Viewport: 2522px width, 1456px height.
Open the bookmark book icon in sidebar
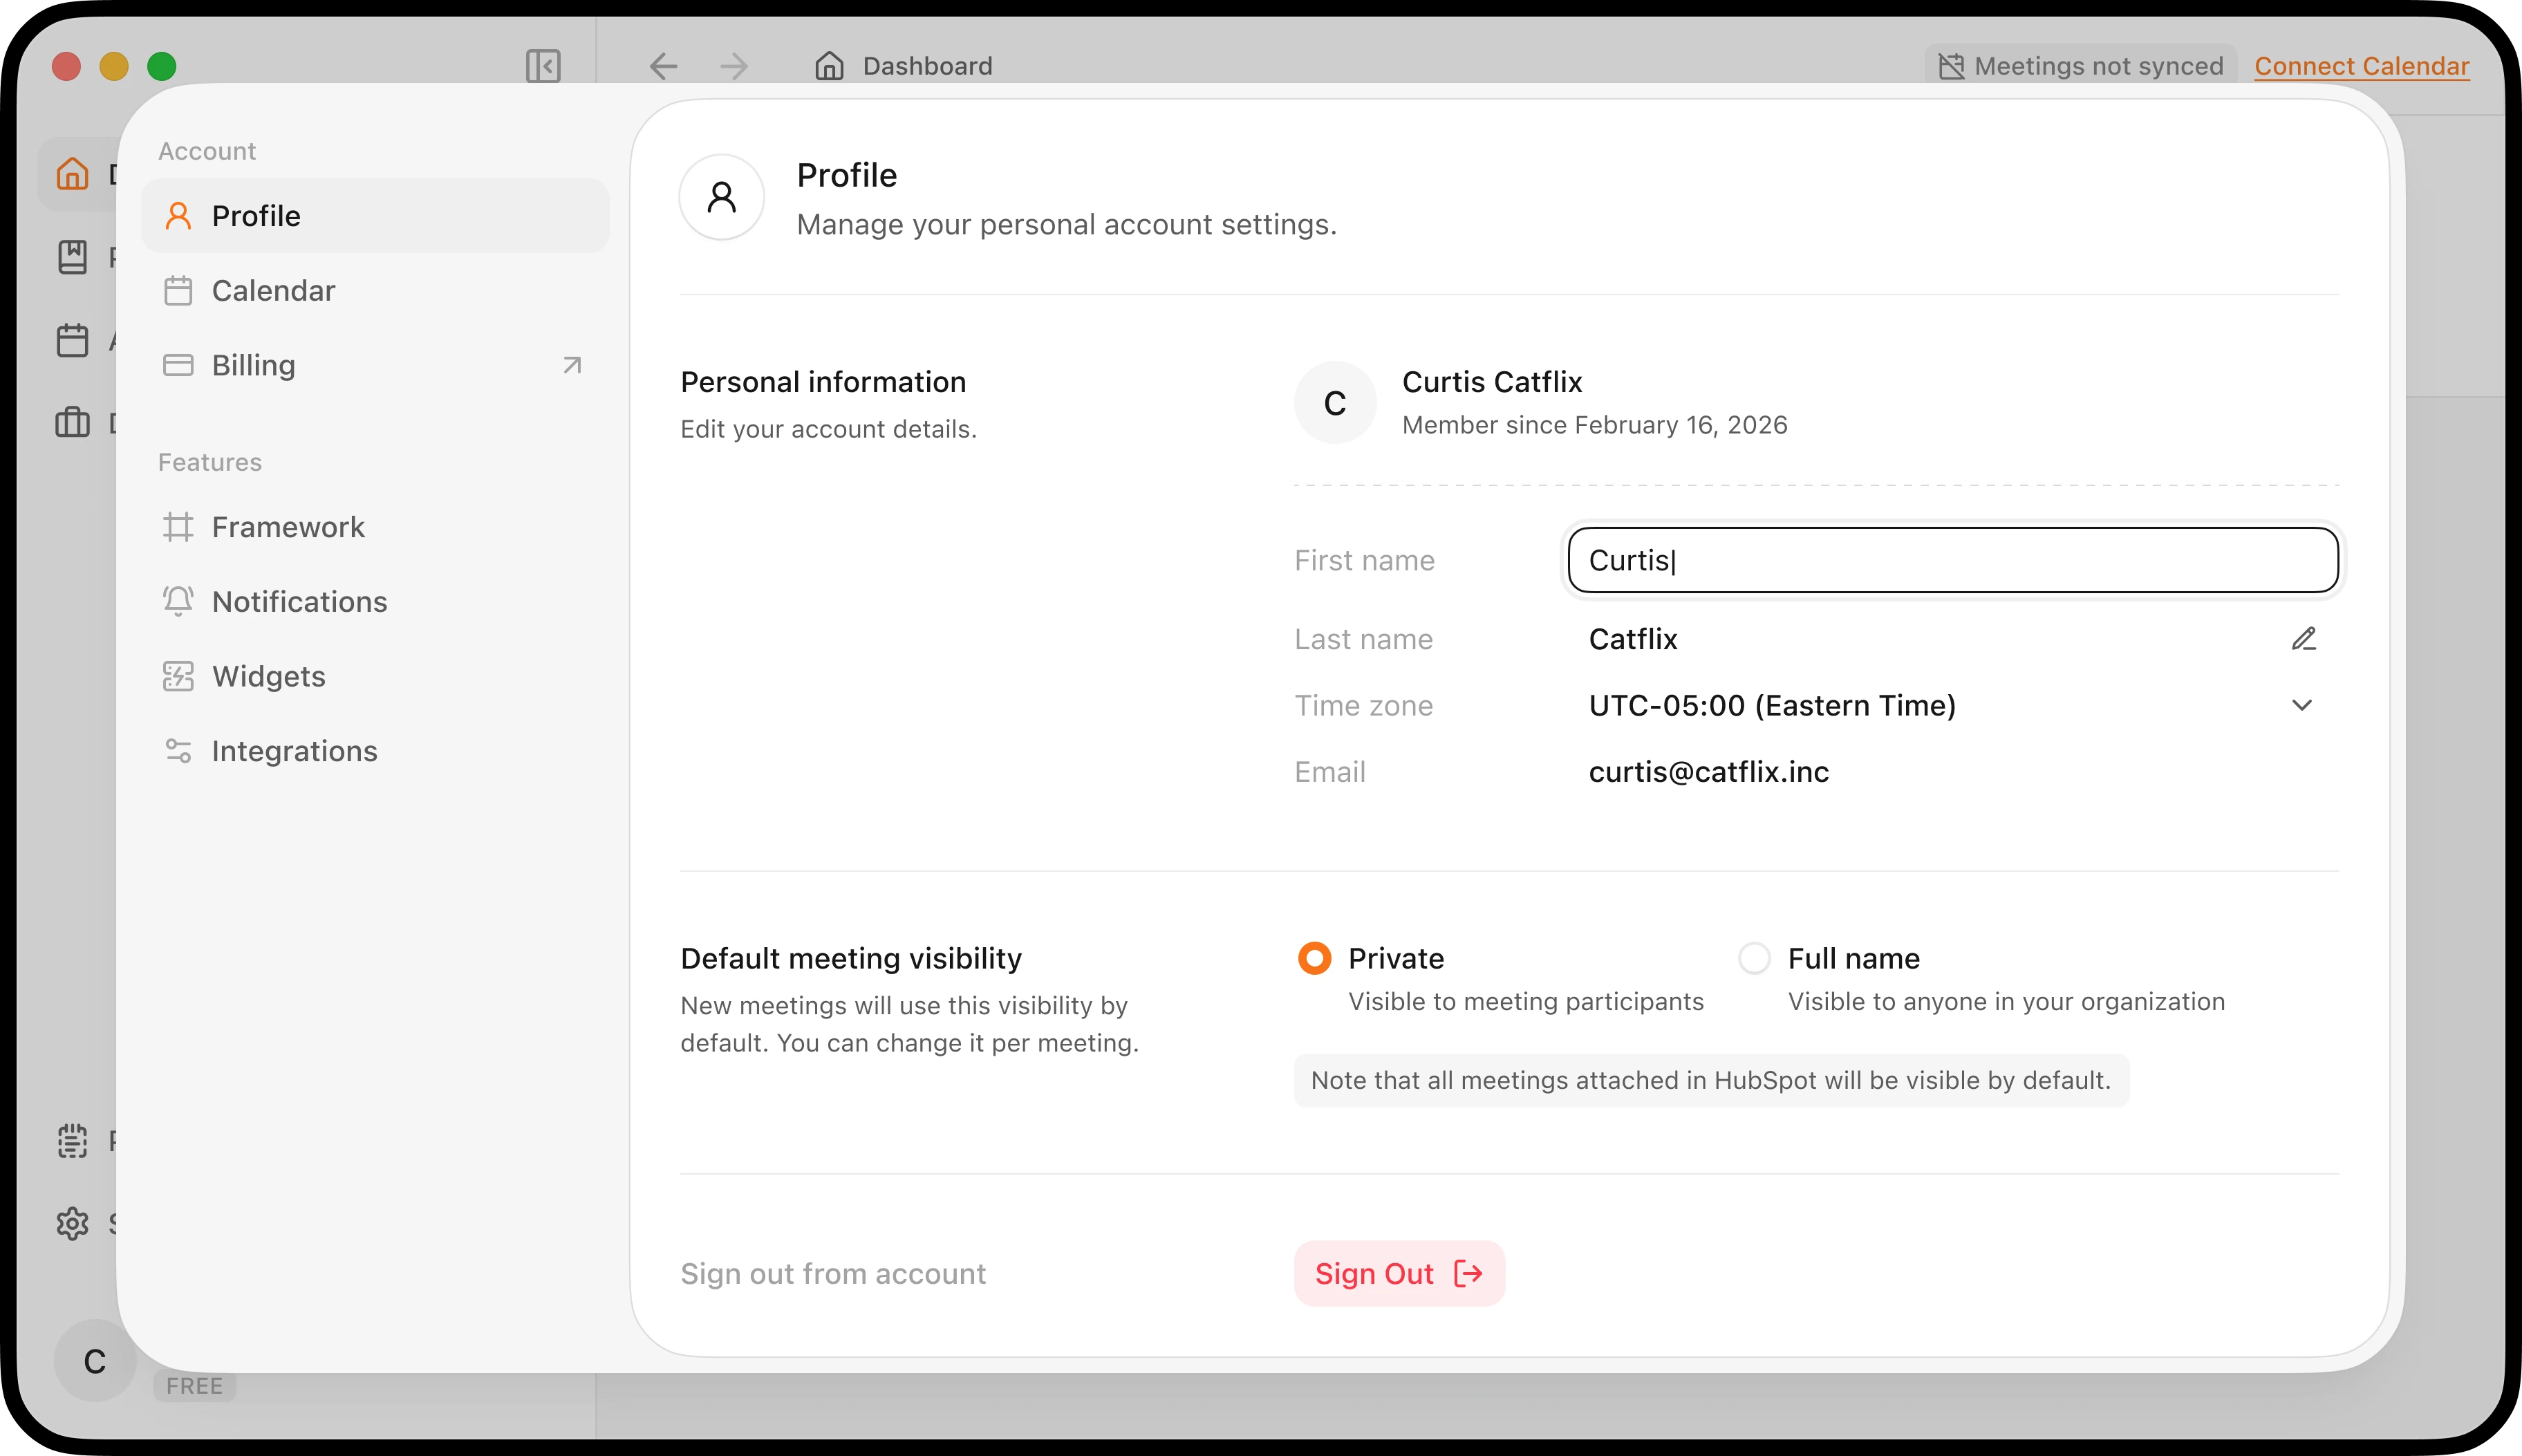pyautogui.click(x=72, y=257)
